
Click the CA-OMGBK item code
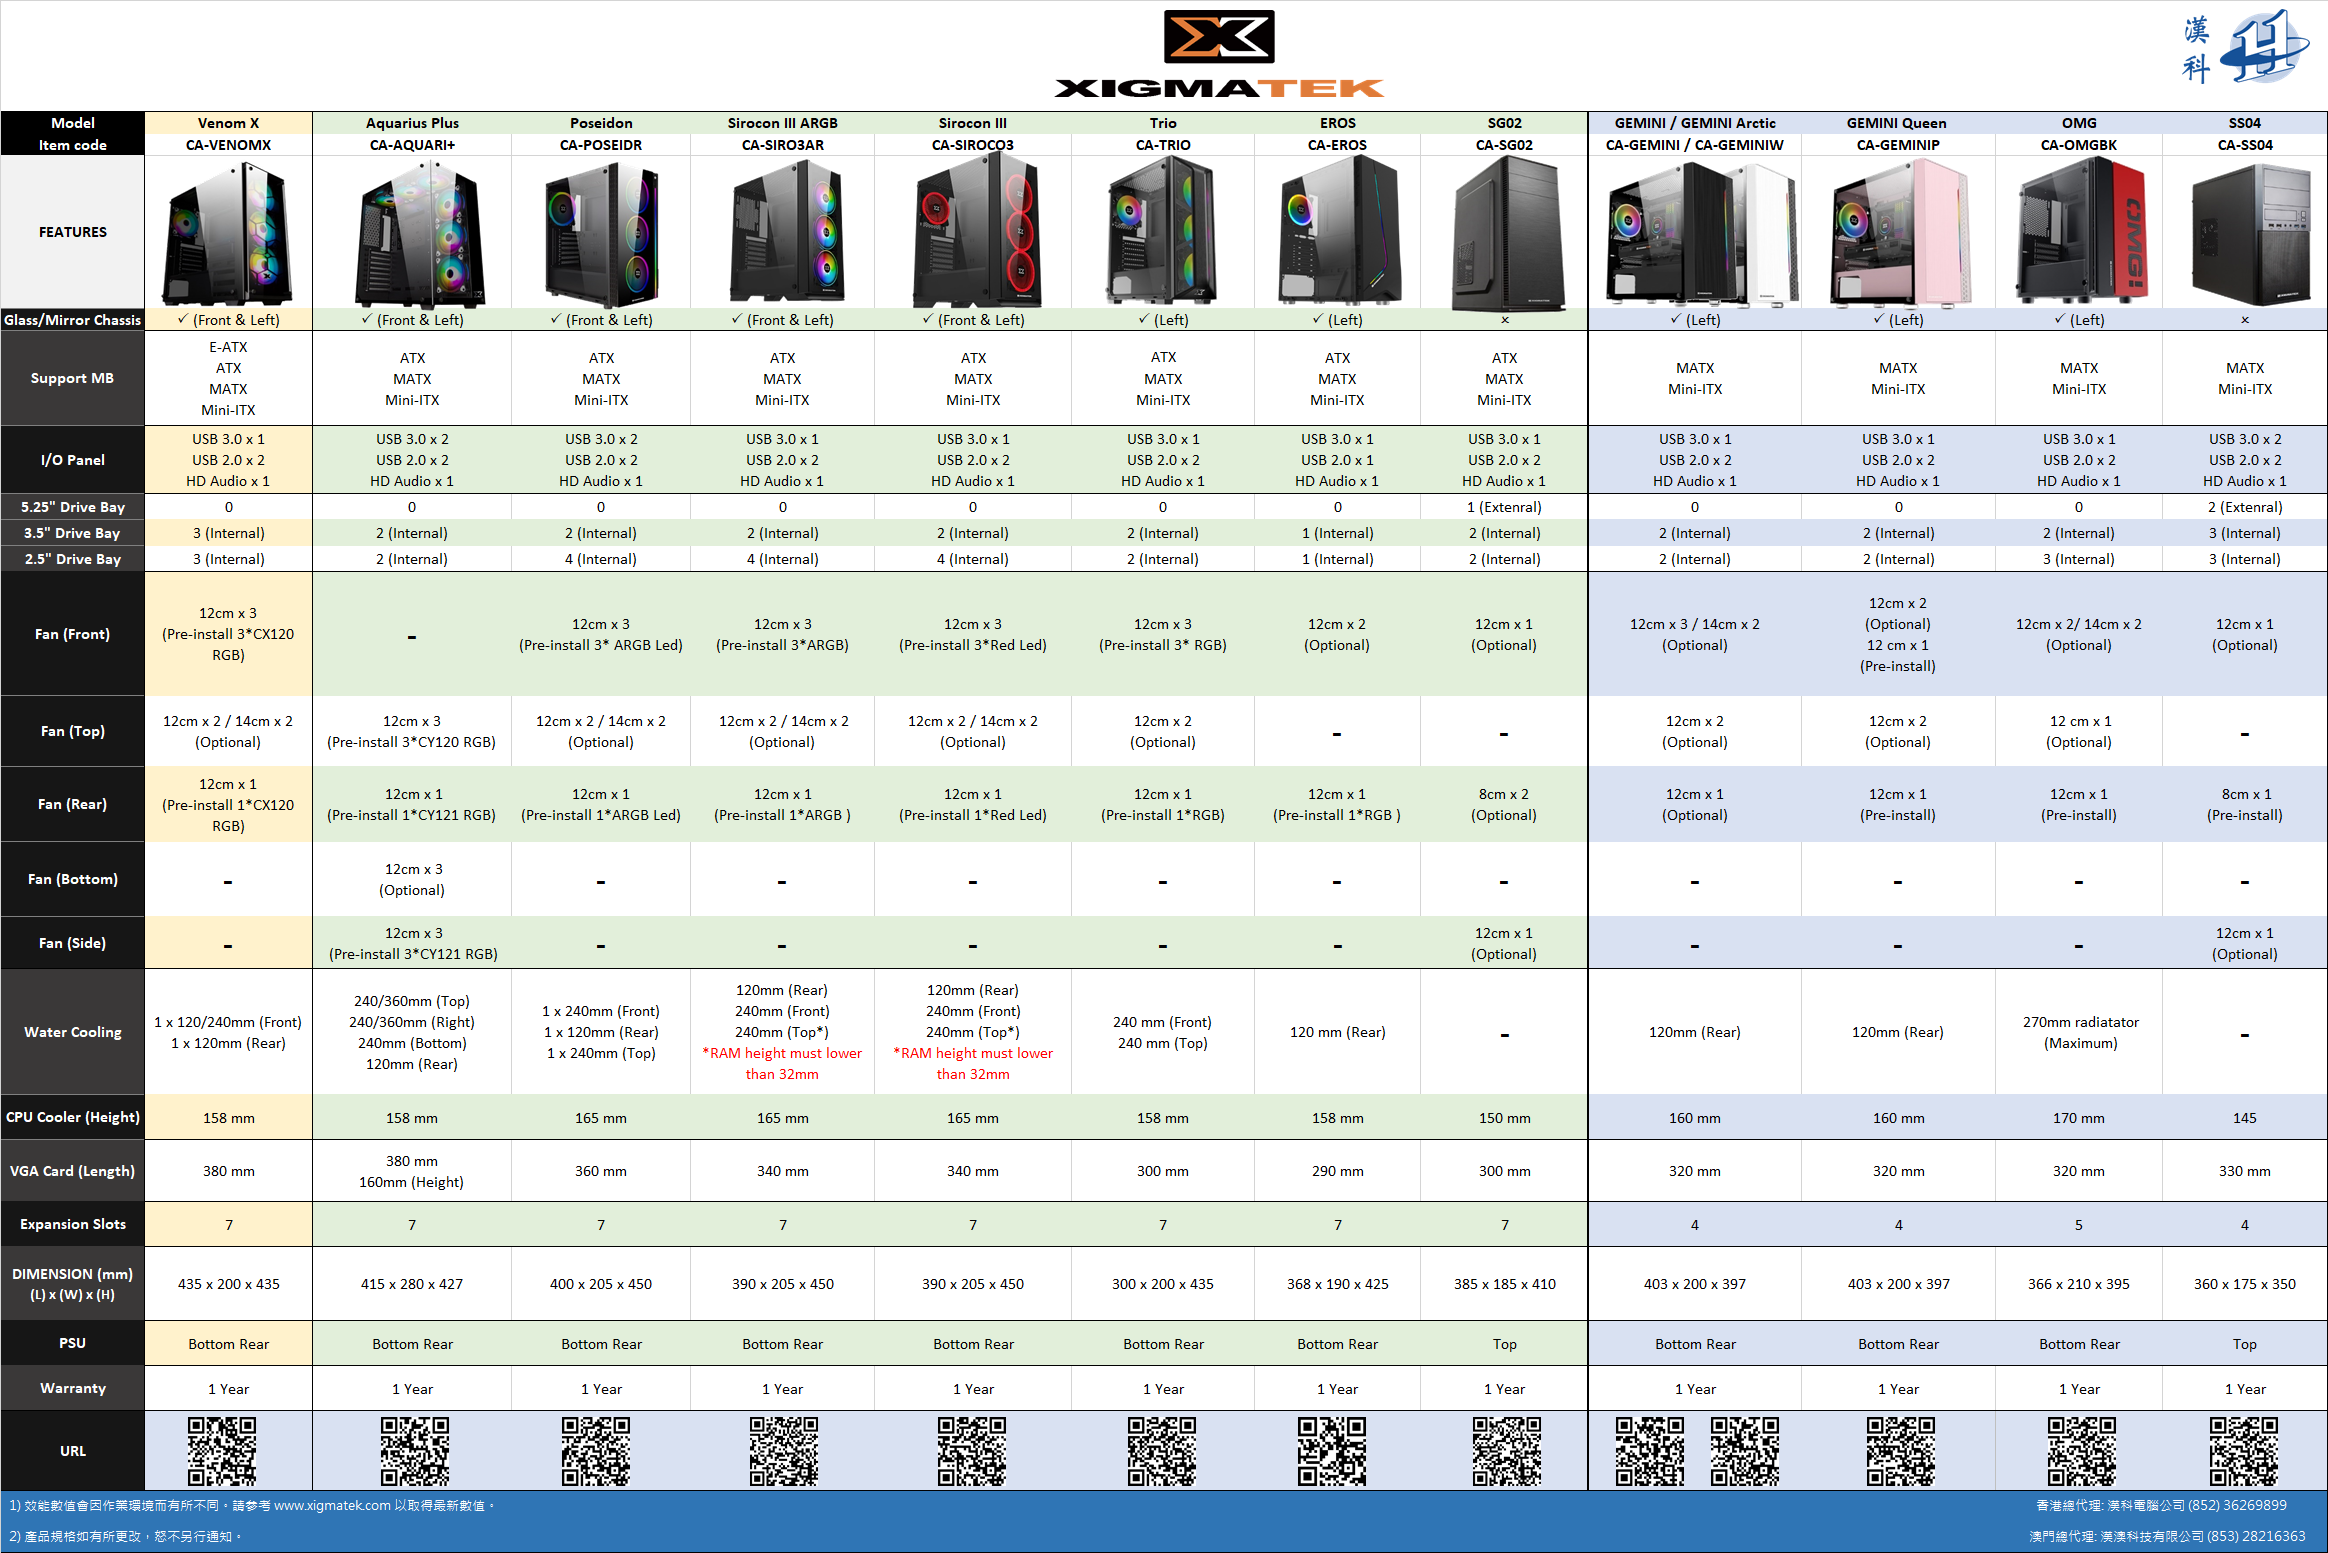pyautogui.click(x=2079, y=145)
